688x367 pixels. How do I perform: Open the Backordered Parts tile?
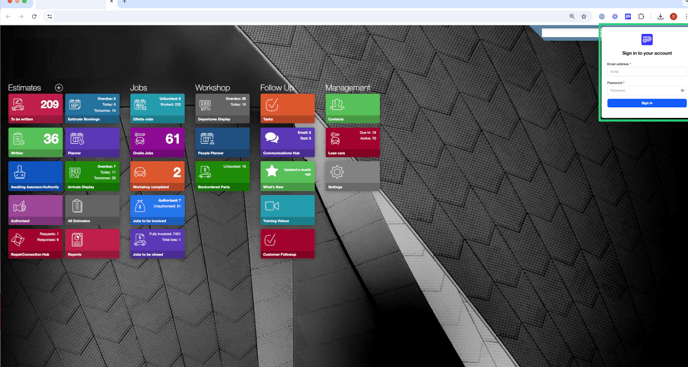tap(222, 176)
